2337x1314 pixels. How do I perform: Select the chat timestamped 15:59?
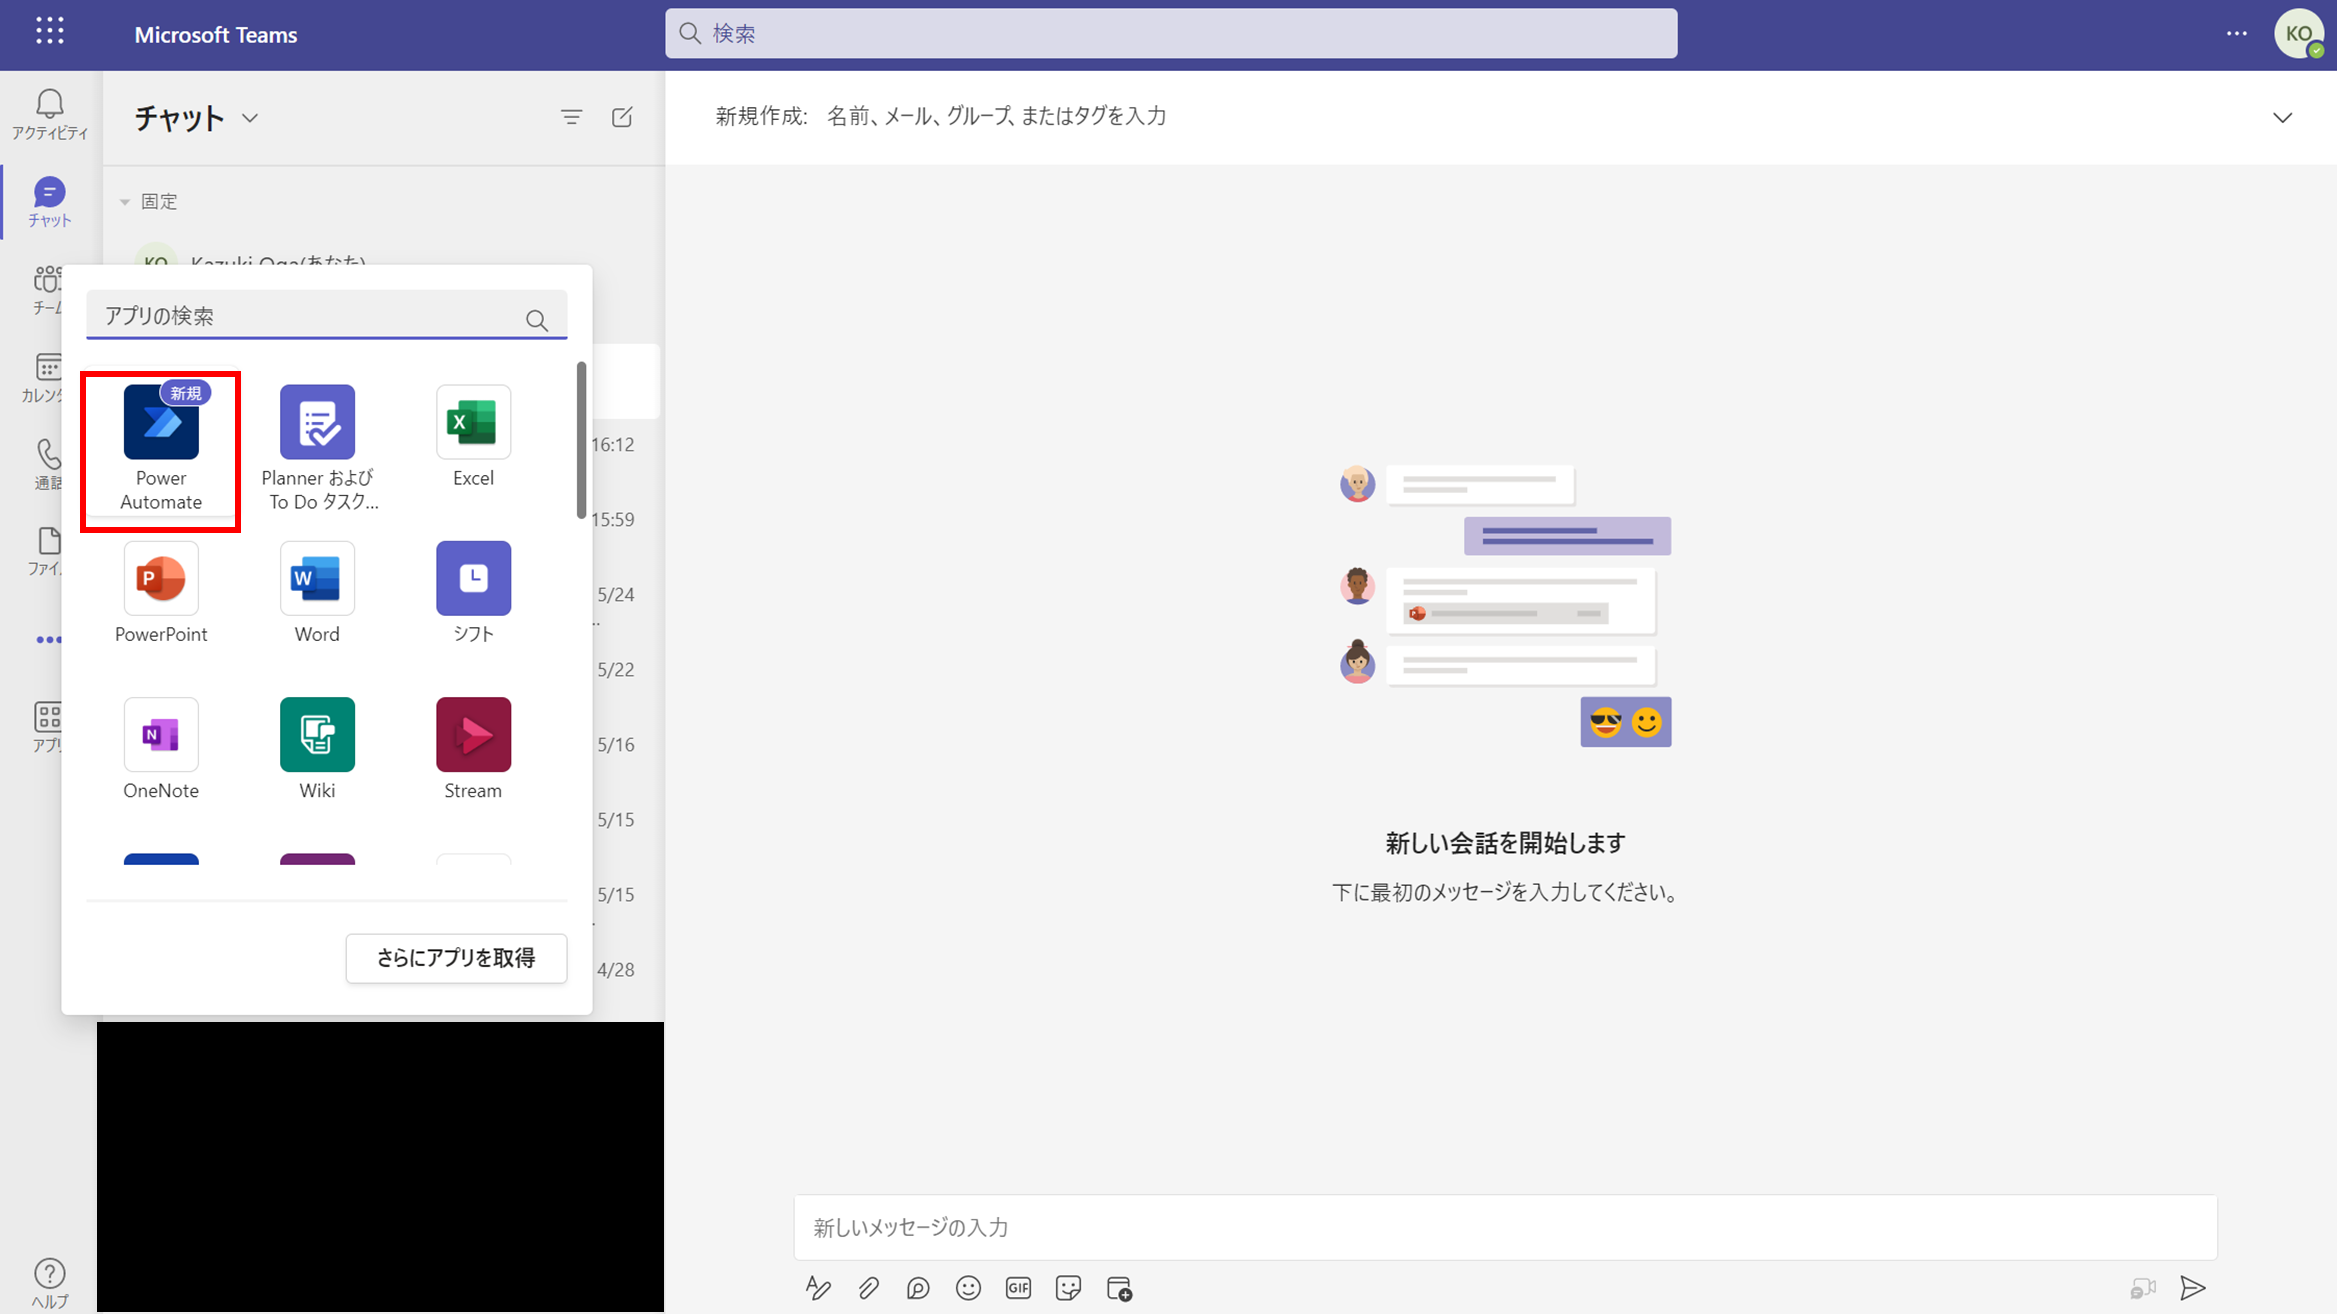point(624,520)
